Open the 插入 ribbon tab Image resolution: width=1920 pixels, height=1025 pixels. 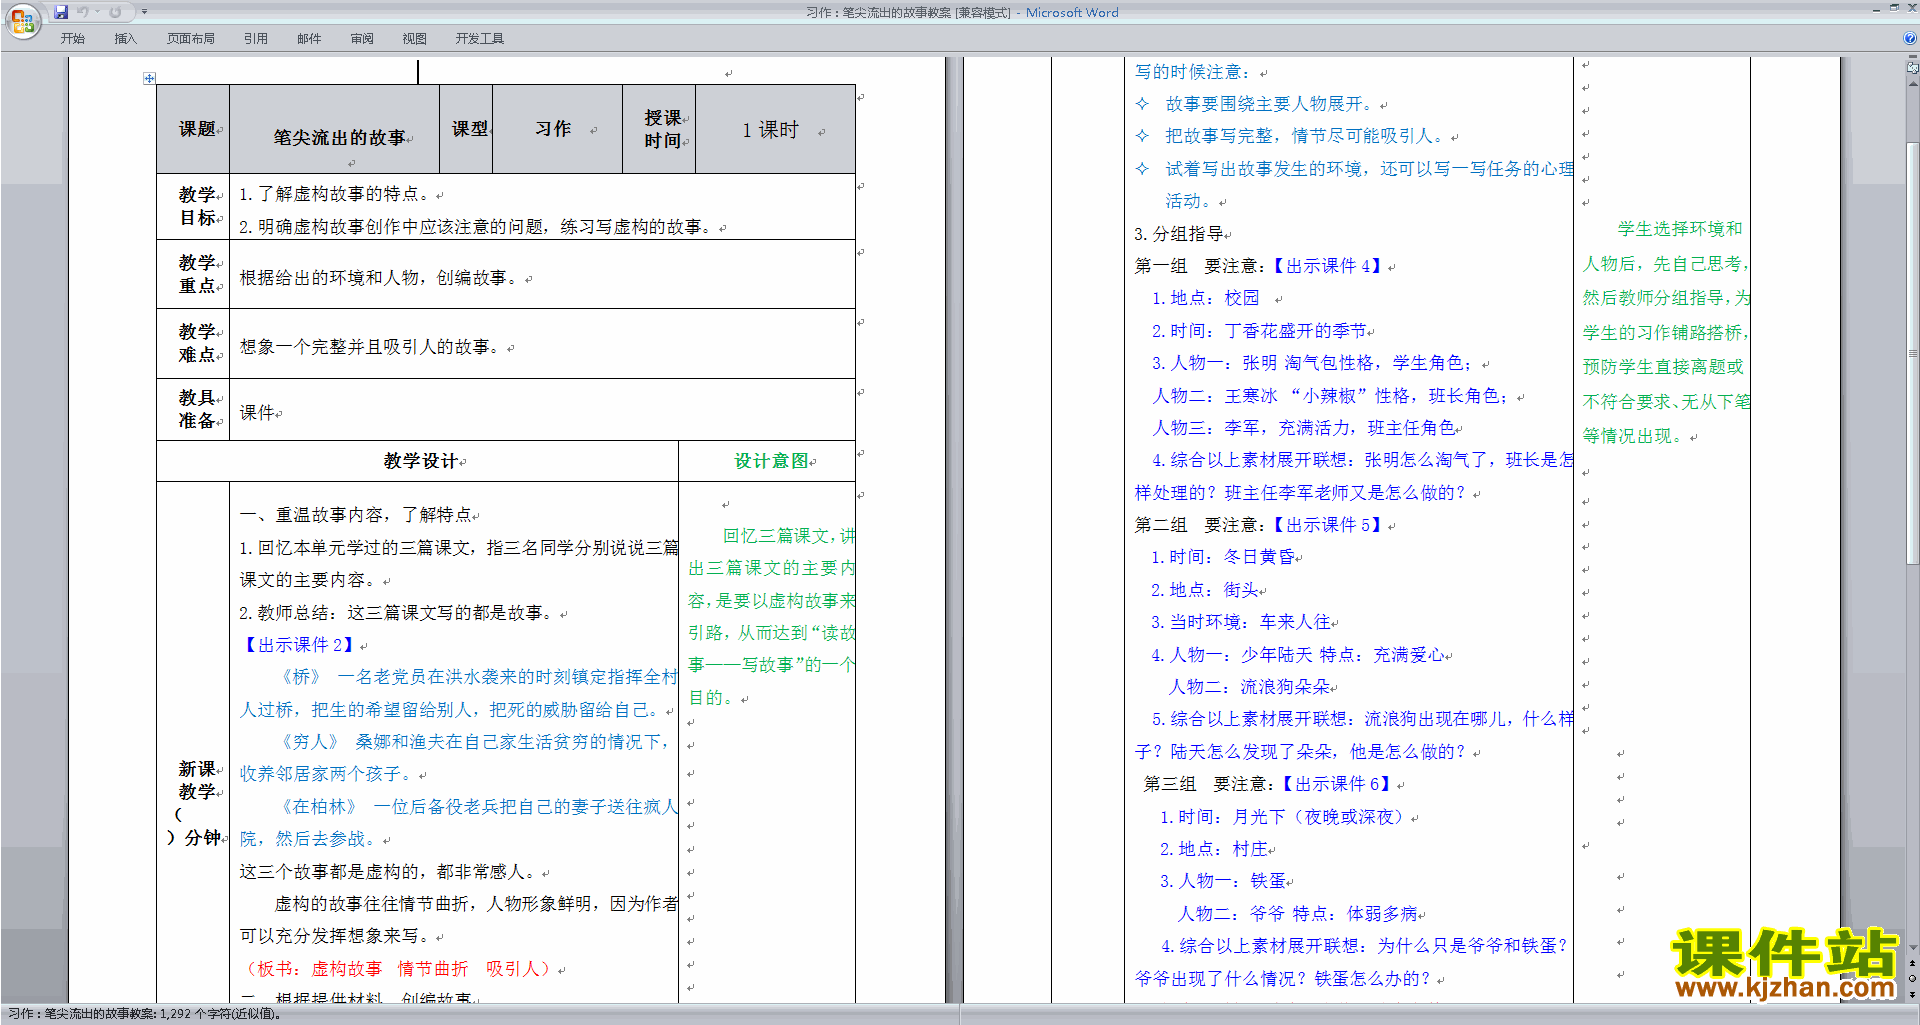click(x=125, y=39)
